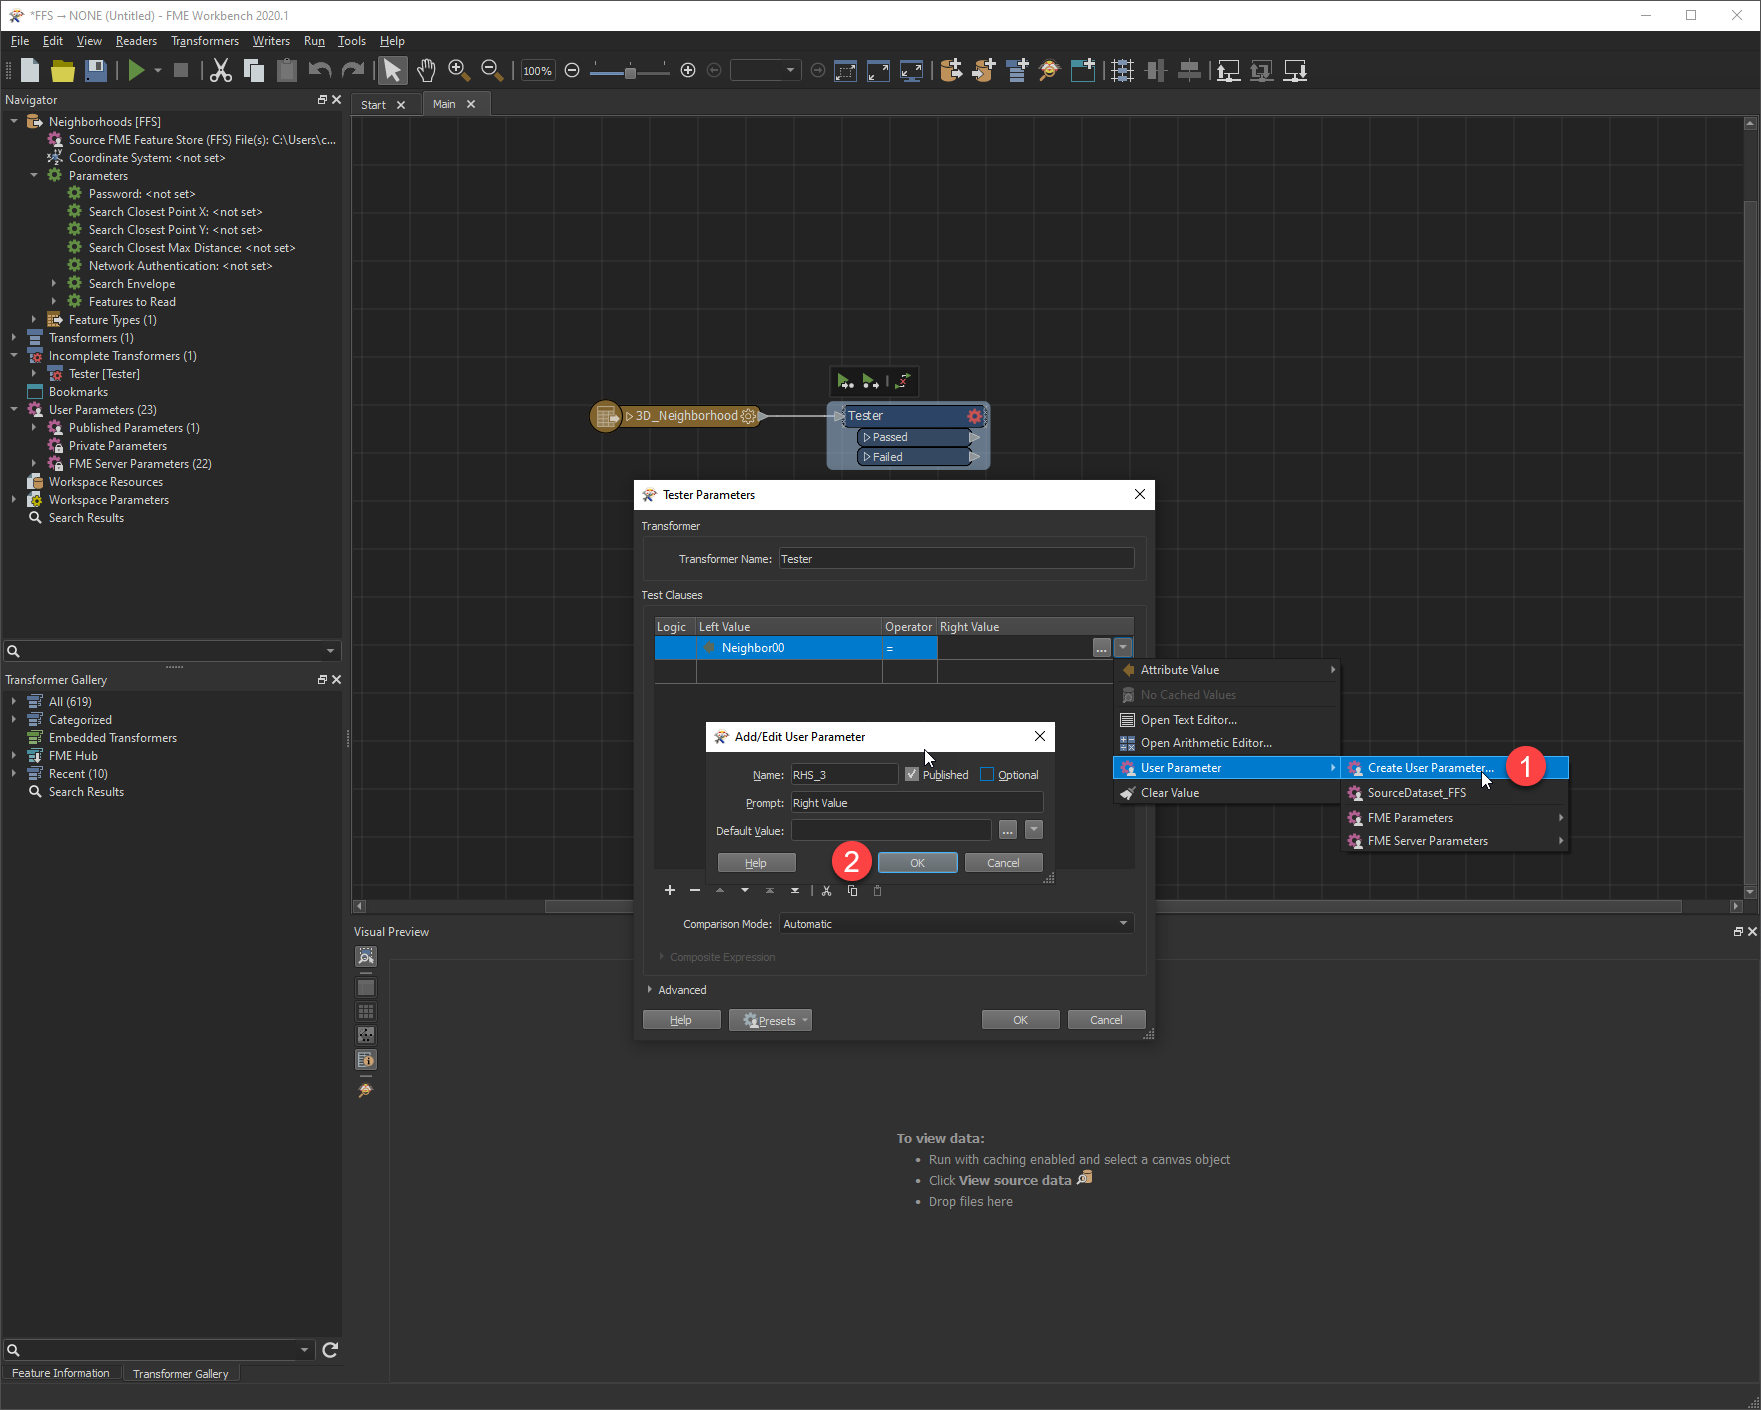Cancel the Add/Edit User Parameter dialog
The height and width of the screenshot is (1410, 1761).
click(x=1003, y=863)
